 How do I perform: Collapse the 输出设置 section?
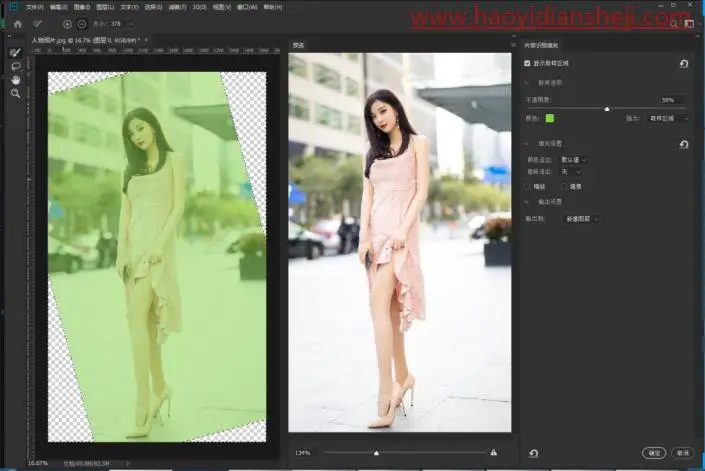point(527,202)
